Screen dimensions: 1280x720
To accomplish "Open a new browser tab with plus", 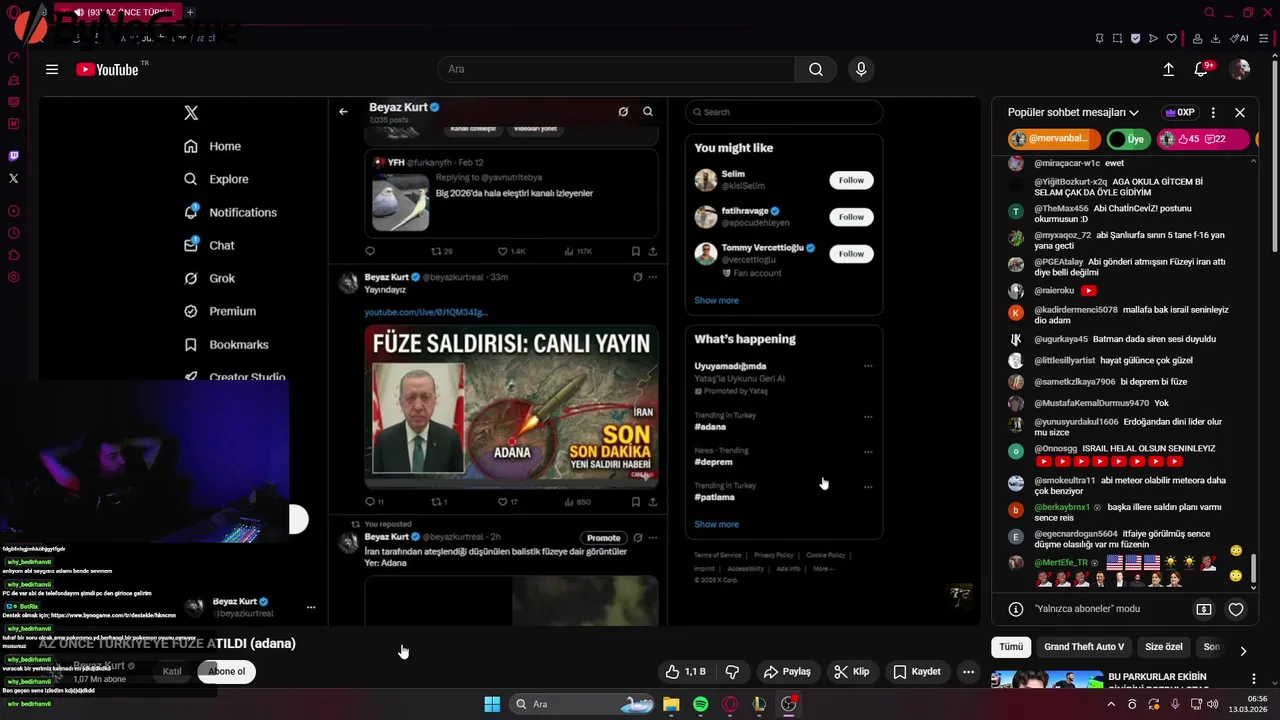I will (x=190, y=12).
